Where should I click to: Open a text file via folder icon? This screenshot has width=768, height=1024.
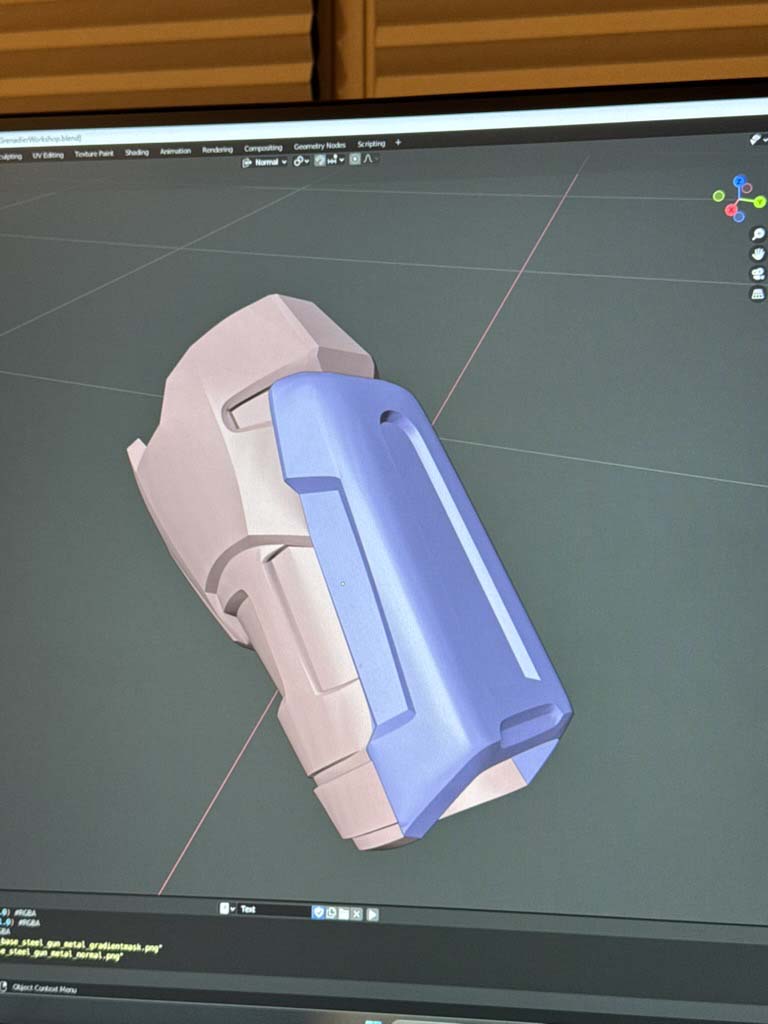[344, 913]
